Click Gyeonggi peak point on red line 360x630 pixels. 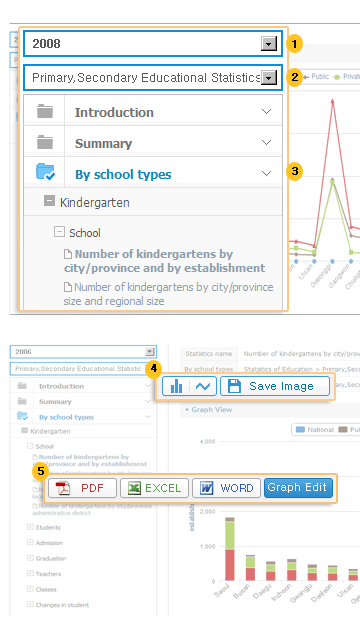(x=332, y=102)
